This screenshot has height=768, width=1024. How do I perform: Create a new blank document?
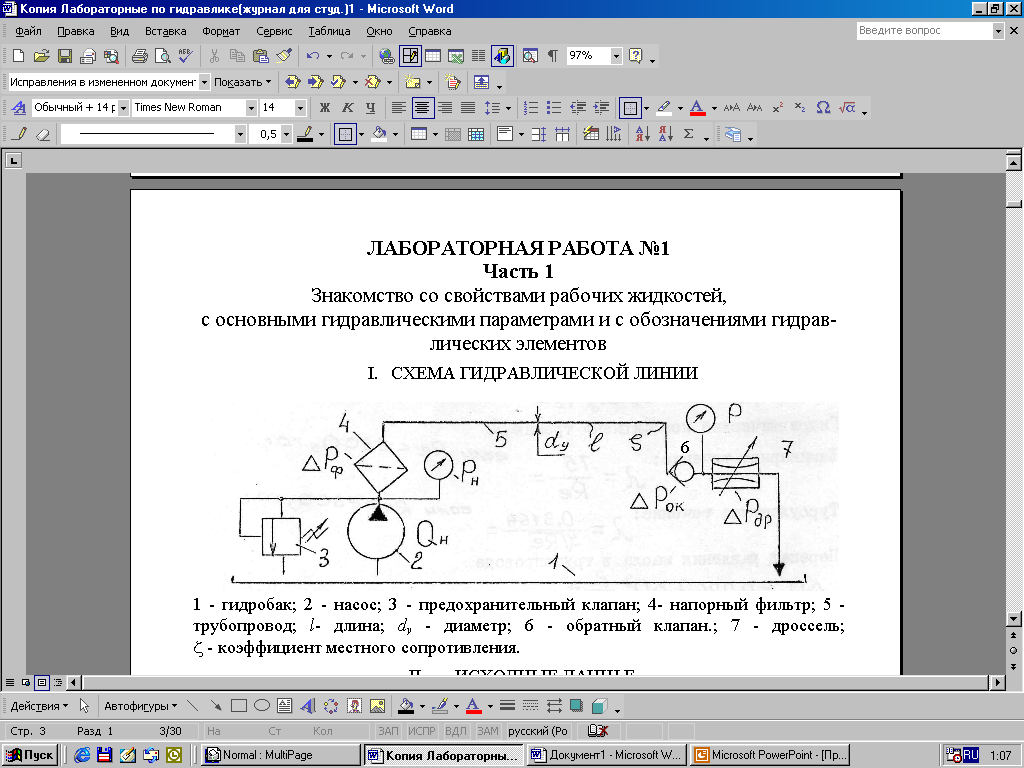pyautogui.click(x=18, y=56)
